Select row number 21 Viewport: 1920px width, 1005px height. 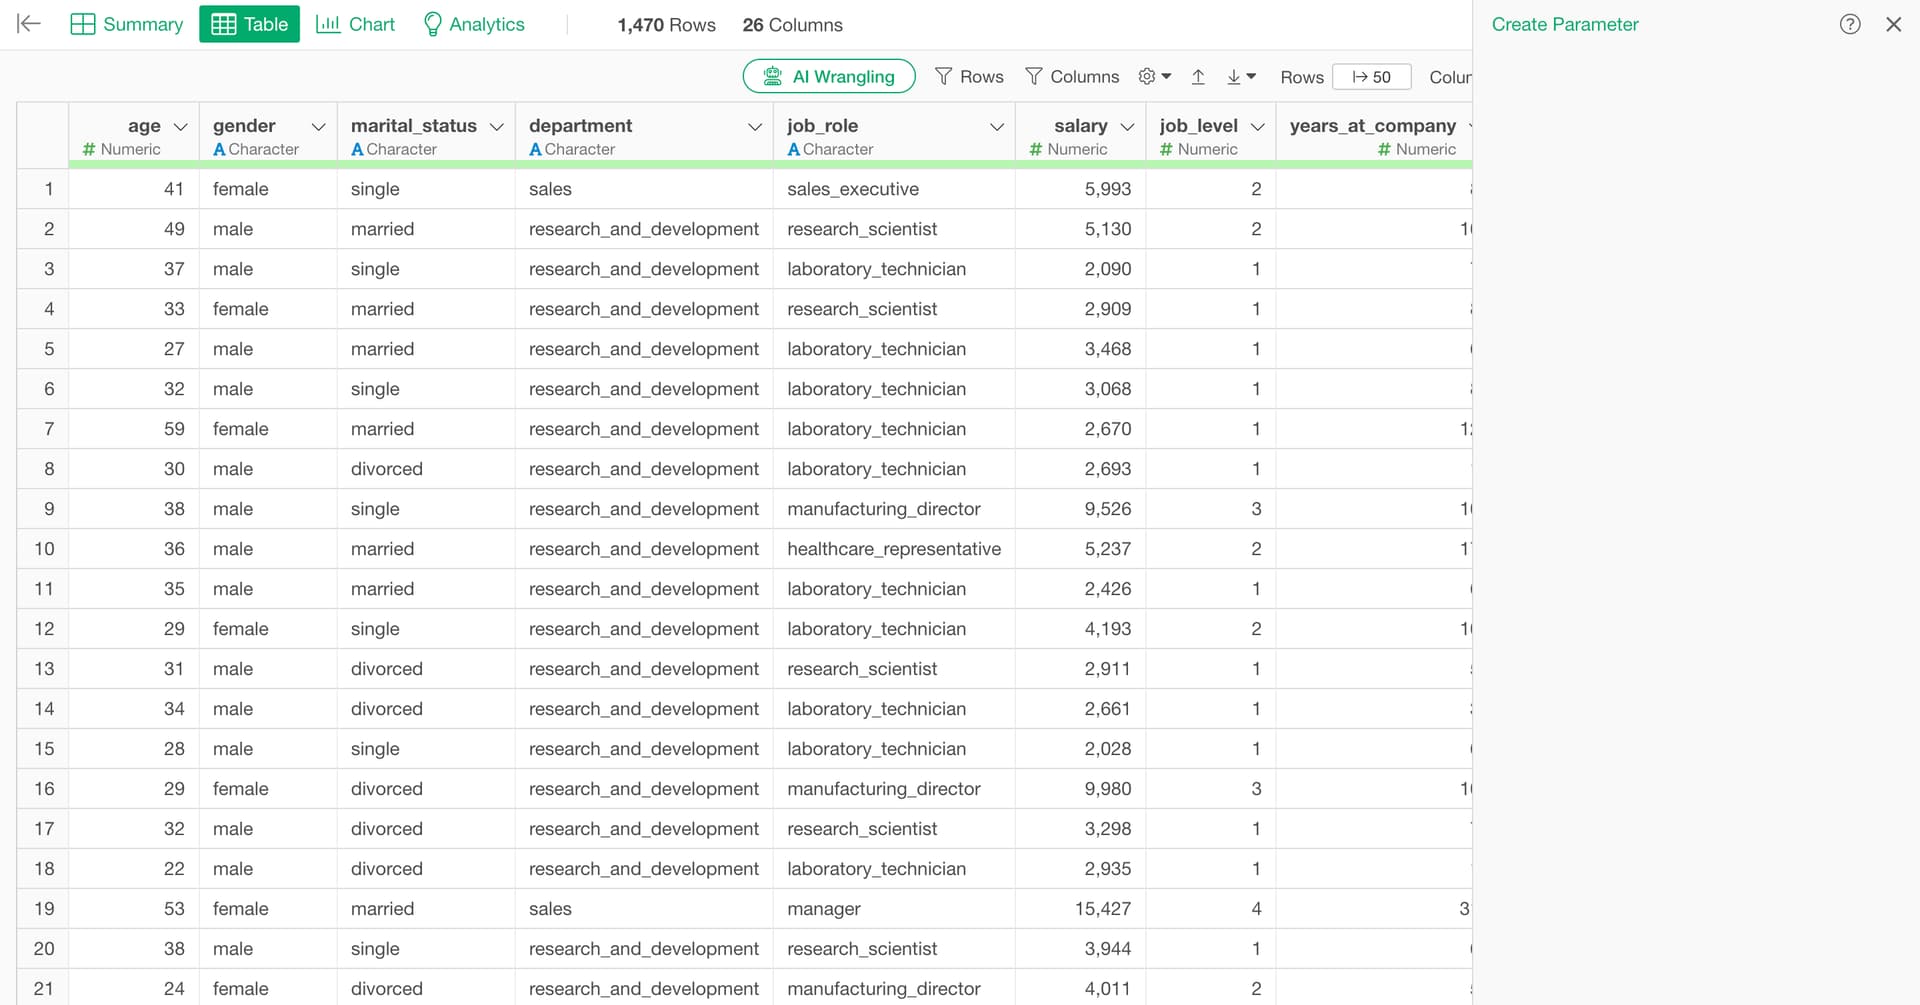click(x=43, y=987)
